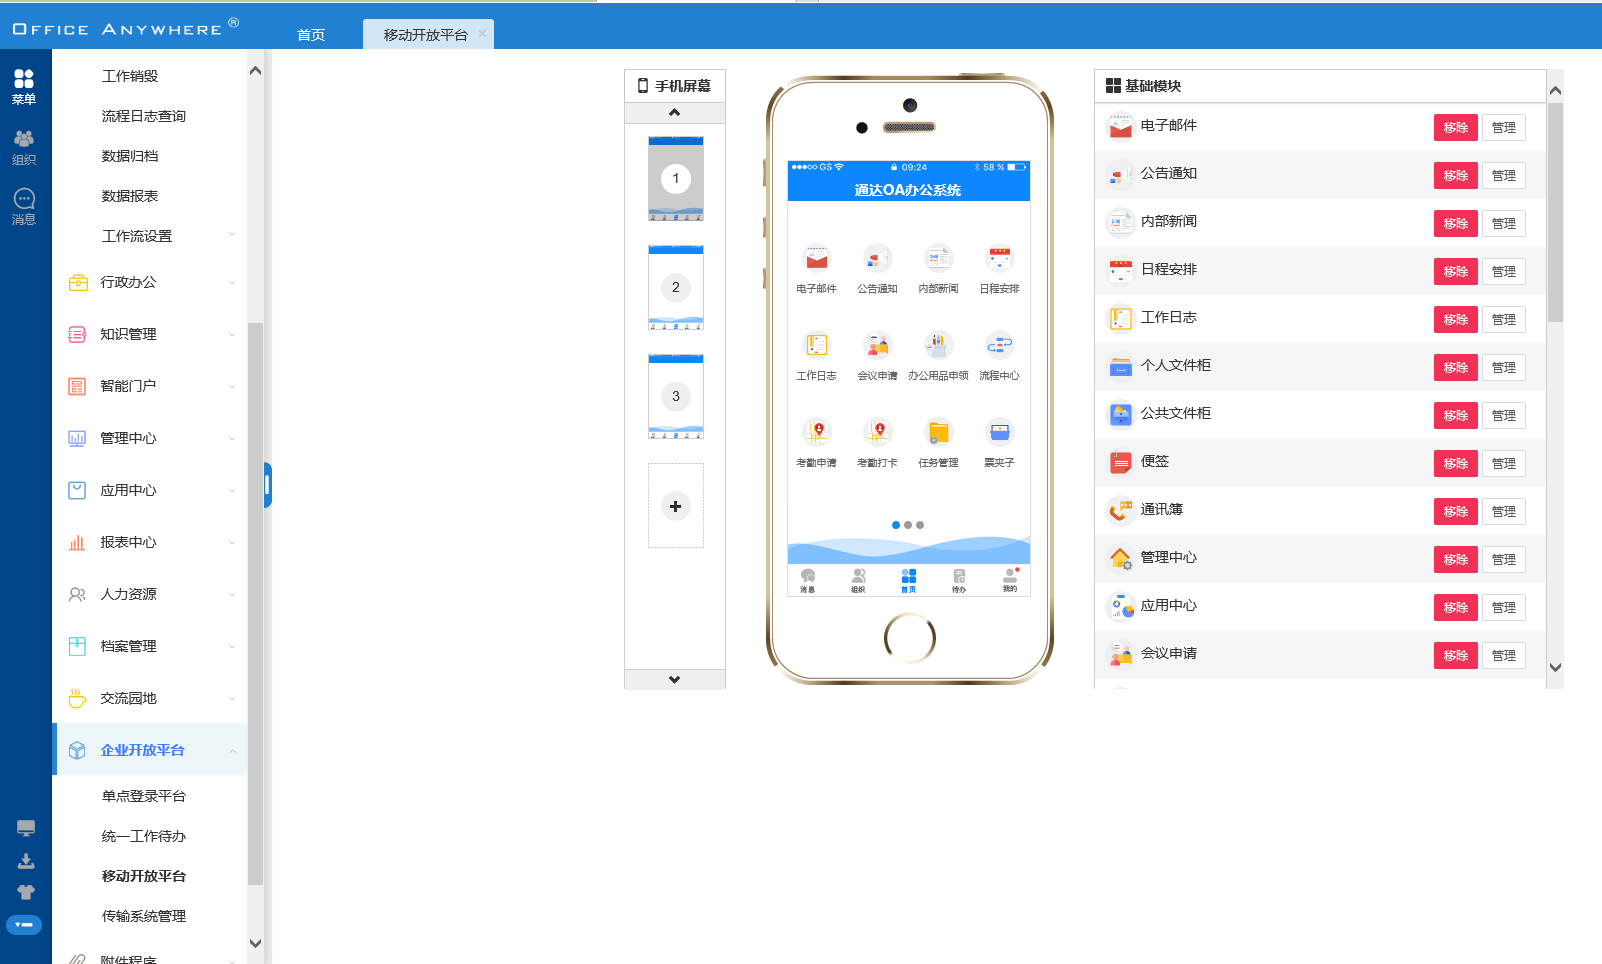Screen dimensions: 1602x964
Task: Open the 消息 sidebar icon
Action: 24,207
